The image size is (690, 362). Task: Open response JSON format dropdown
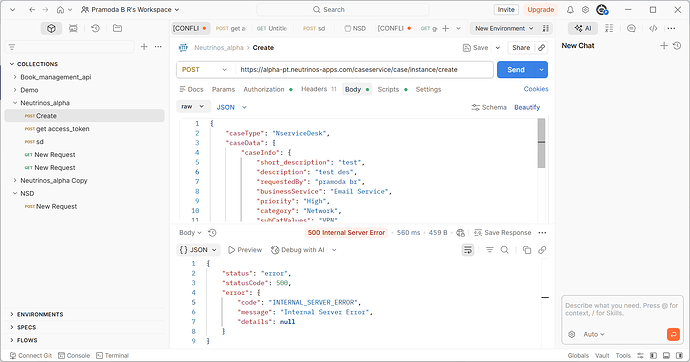(x=198, y=250)
